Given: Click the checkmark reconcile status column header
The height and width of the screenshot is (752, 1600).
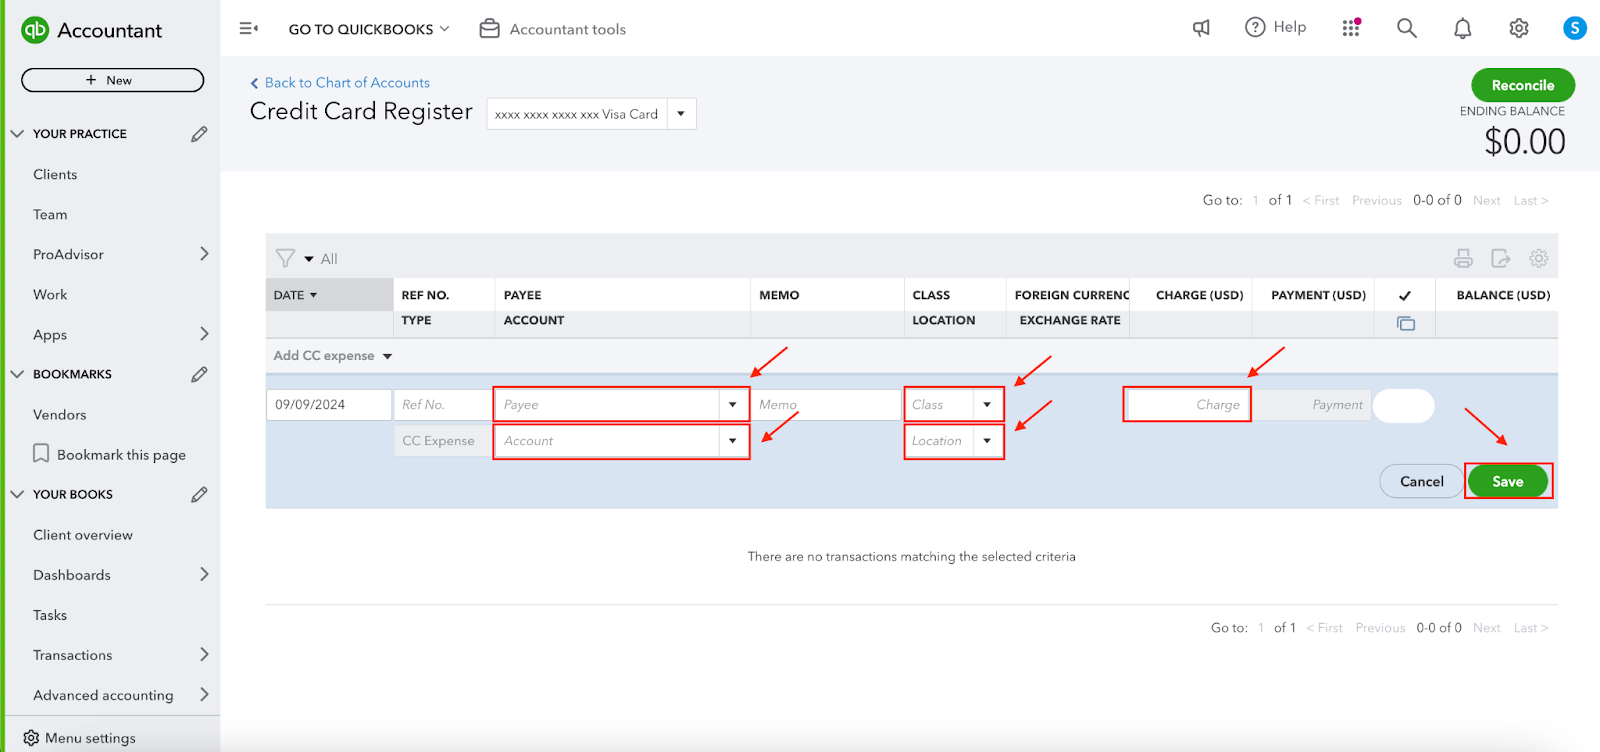Looking at the screenshot, I should [1405, 295].
